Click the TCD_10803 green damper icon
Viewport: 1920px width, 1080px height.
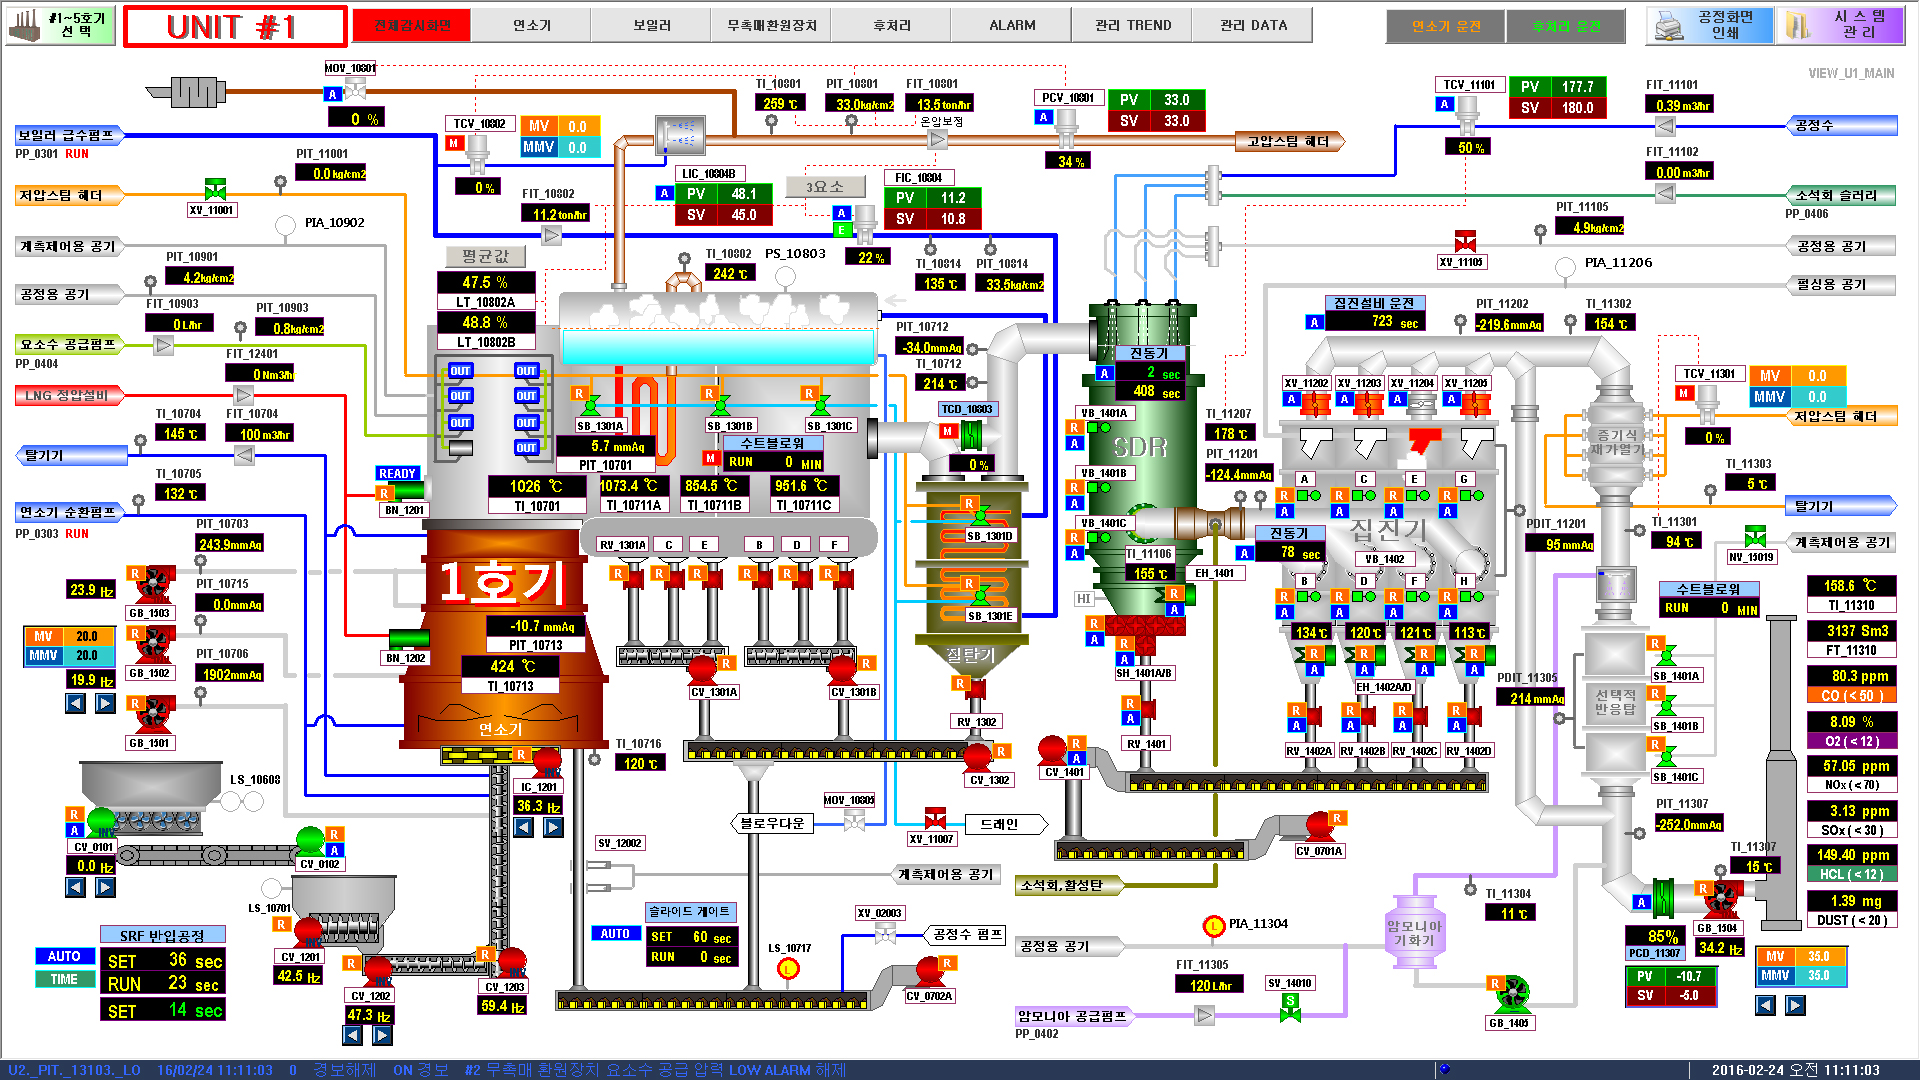[x=970, y=435]
